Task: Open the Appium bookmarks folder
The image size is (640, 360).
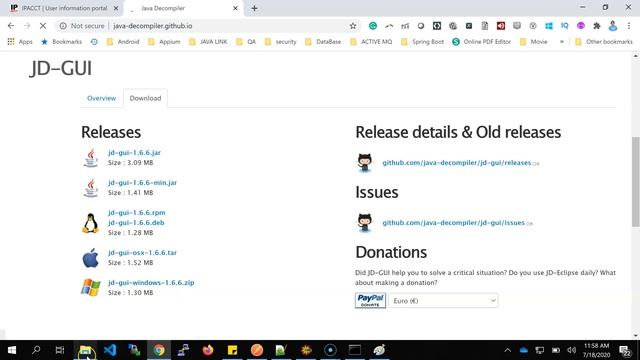Action: [x=164, y=42]
